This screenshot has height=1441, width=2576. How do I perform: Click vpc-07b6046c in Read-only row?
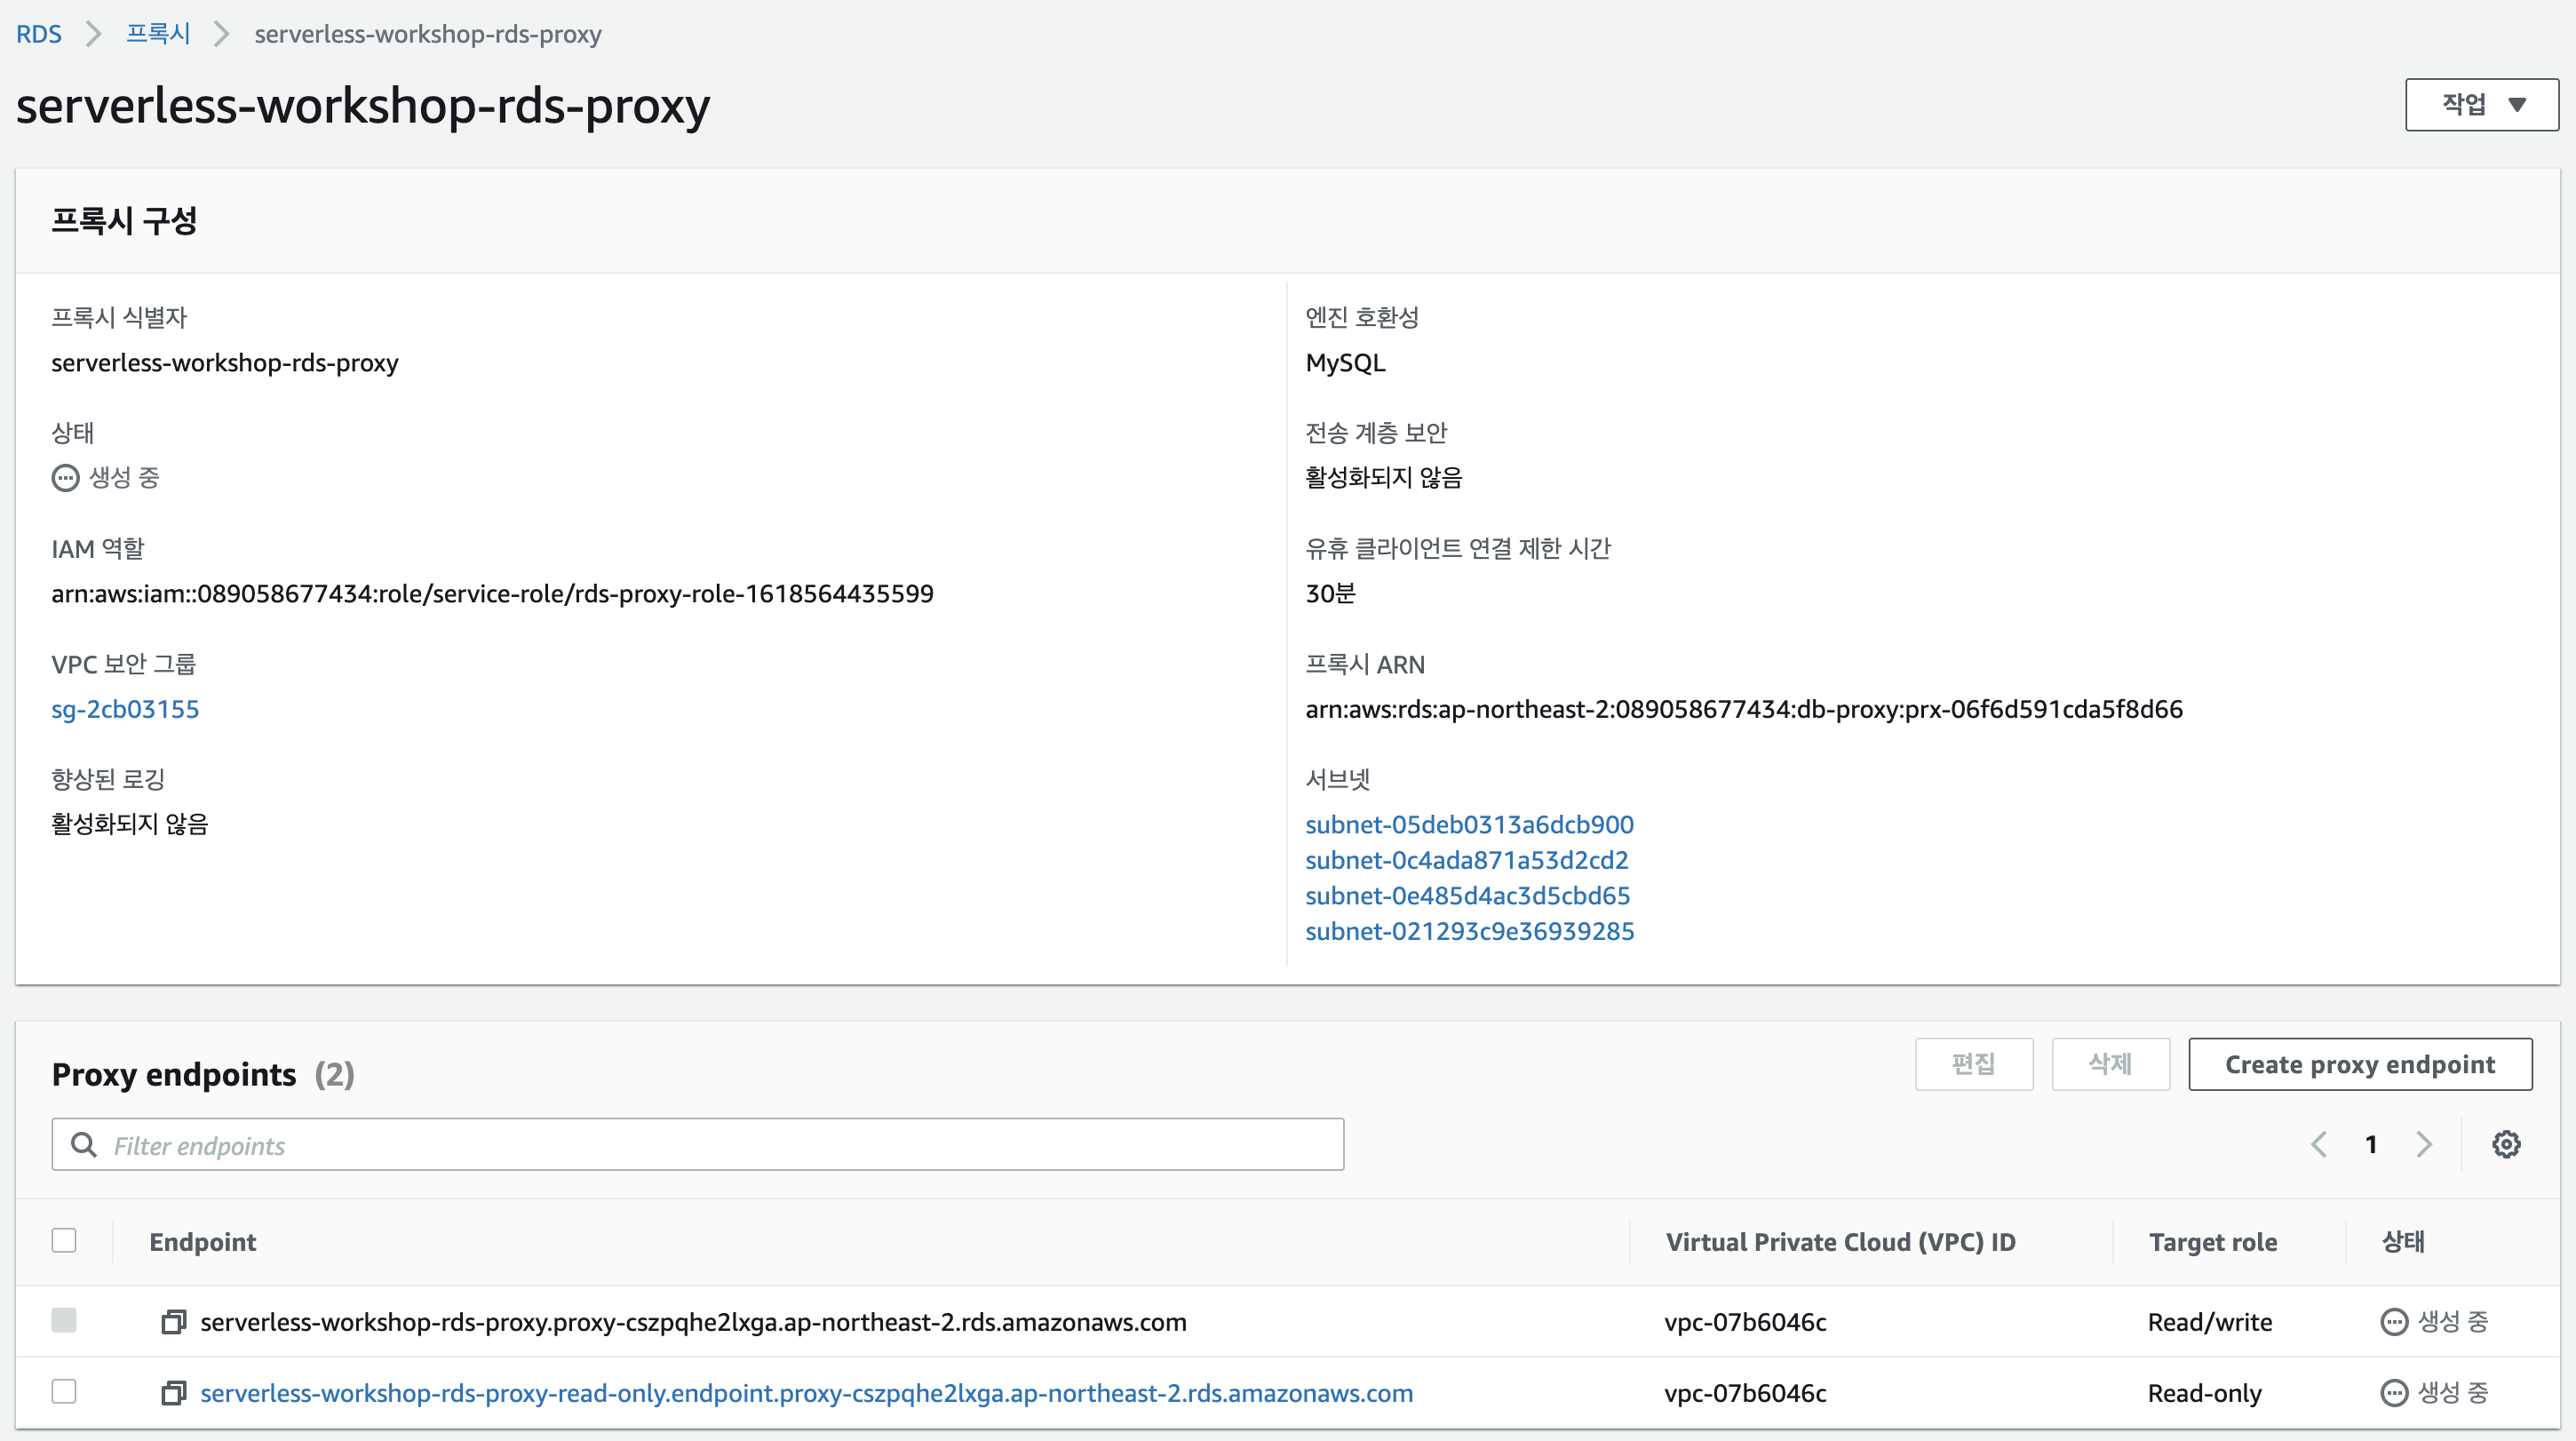point(1746,1393)
